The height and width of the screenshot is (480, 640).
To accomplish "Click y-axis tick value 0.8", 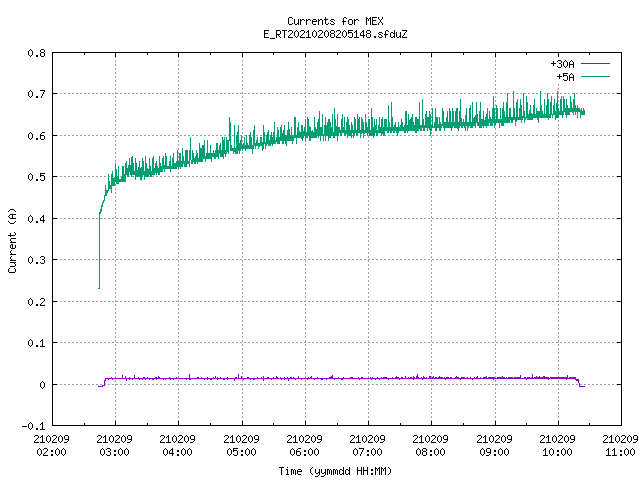I will [36, 53].
